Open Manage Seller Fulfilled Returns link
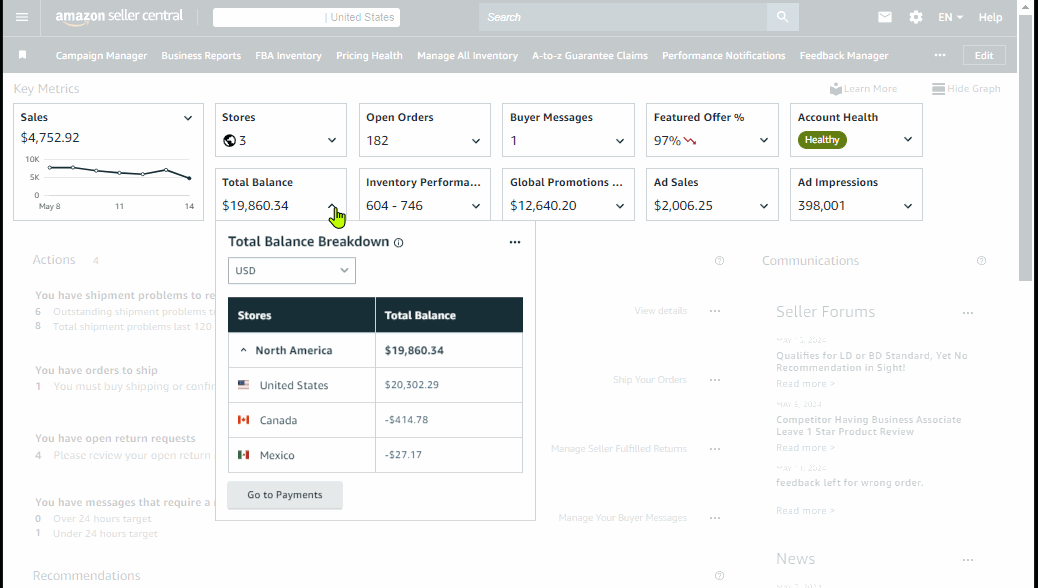This screenshot has width=1038, height=588. (x=619, y=449)
